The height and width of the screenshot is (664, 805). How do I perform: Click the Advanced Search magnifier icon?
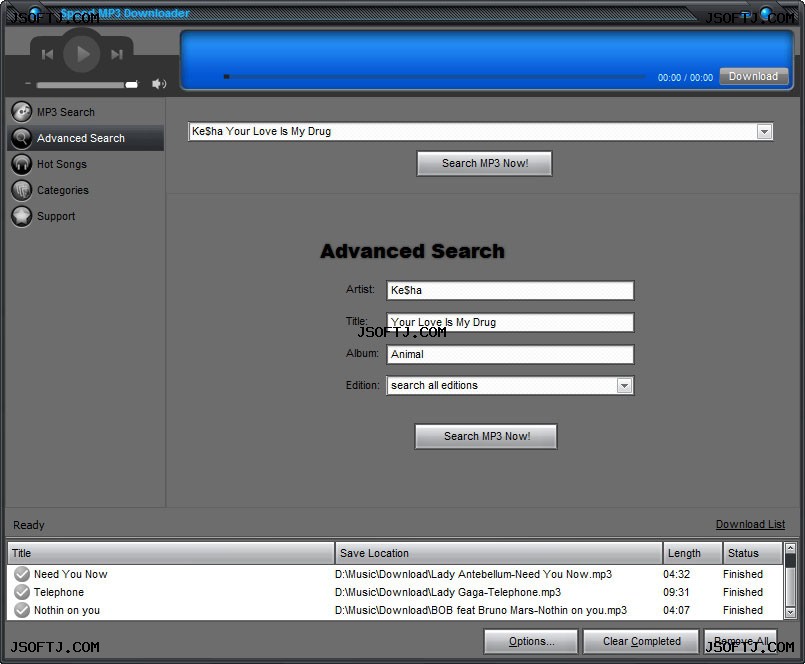pos(22,138)
